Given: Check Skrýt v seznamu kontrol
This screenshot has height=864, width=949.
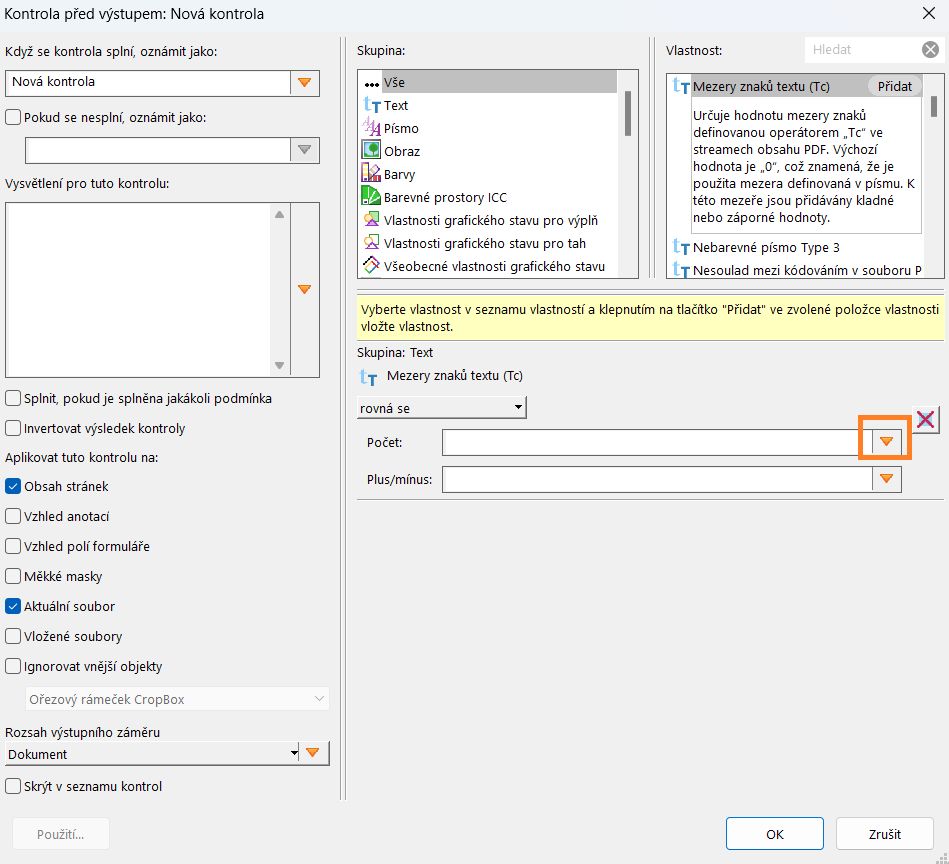Looking at the screenshot, I should tap(13, 786).
